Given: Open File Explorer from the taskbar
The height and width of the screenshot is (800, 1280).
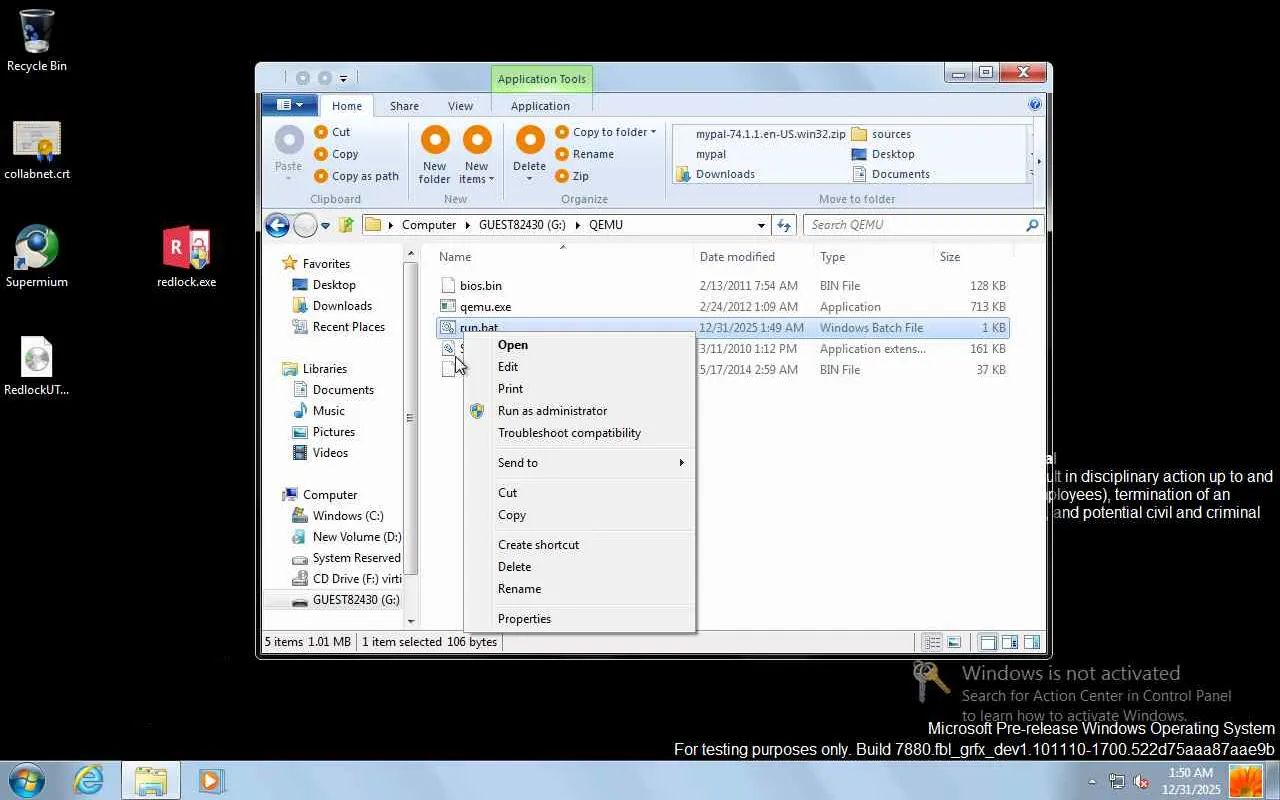Looking at the screenshot, I should tap(150, 780).
